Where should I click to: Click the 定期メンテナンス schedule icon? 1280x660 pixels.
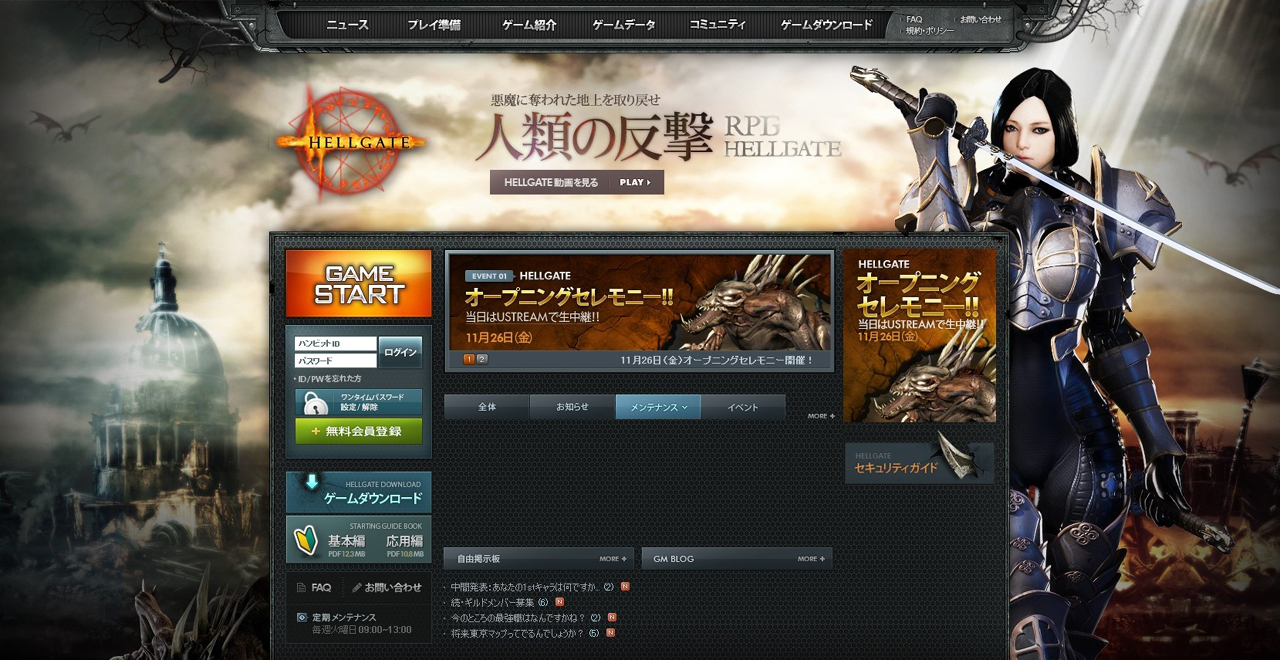click(302, 618)
